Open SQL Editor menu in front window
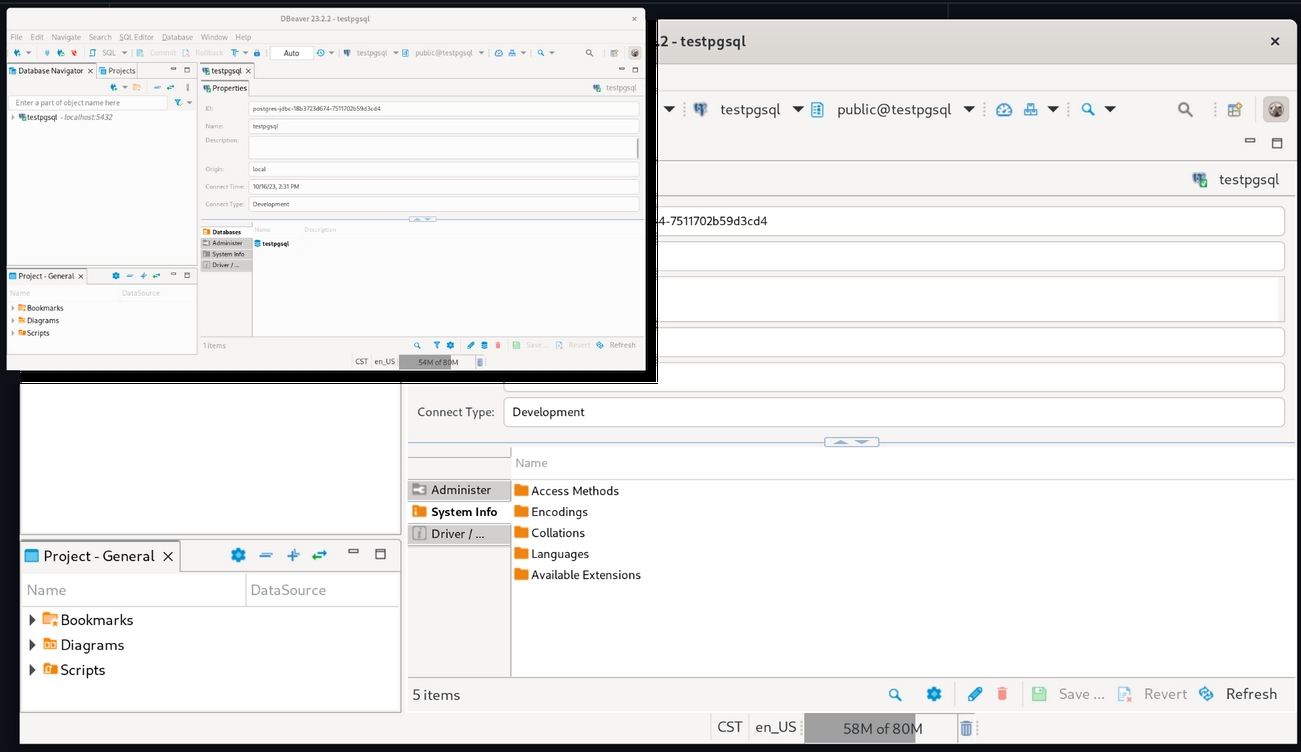The width and height of the screenshot is (1301, 752). click(x=136, y=37)
